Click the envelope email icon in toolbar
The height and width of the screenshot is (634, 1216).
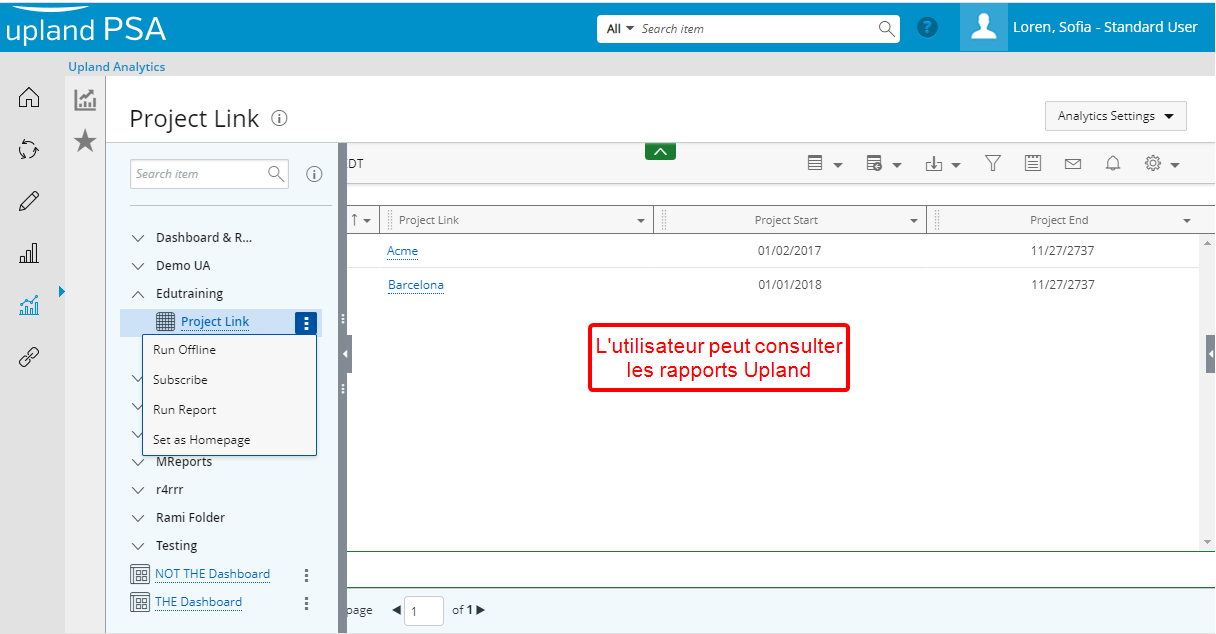click(1072, 164)
